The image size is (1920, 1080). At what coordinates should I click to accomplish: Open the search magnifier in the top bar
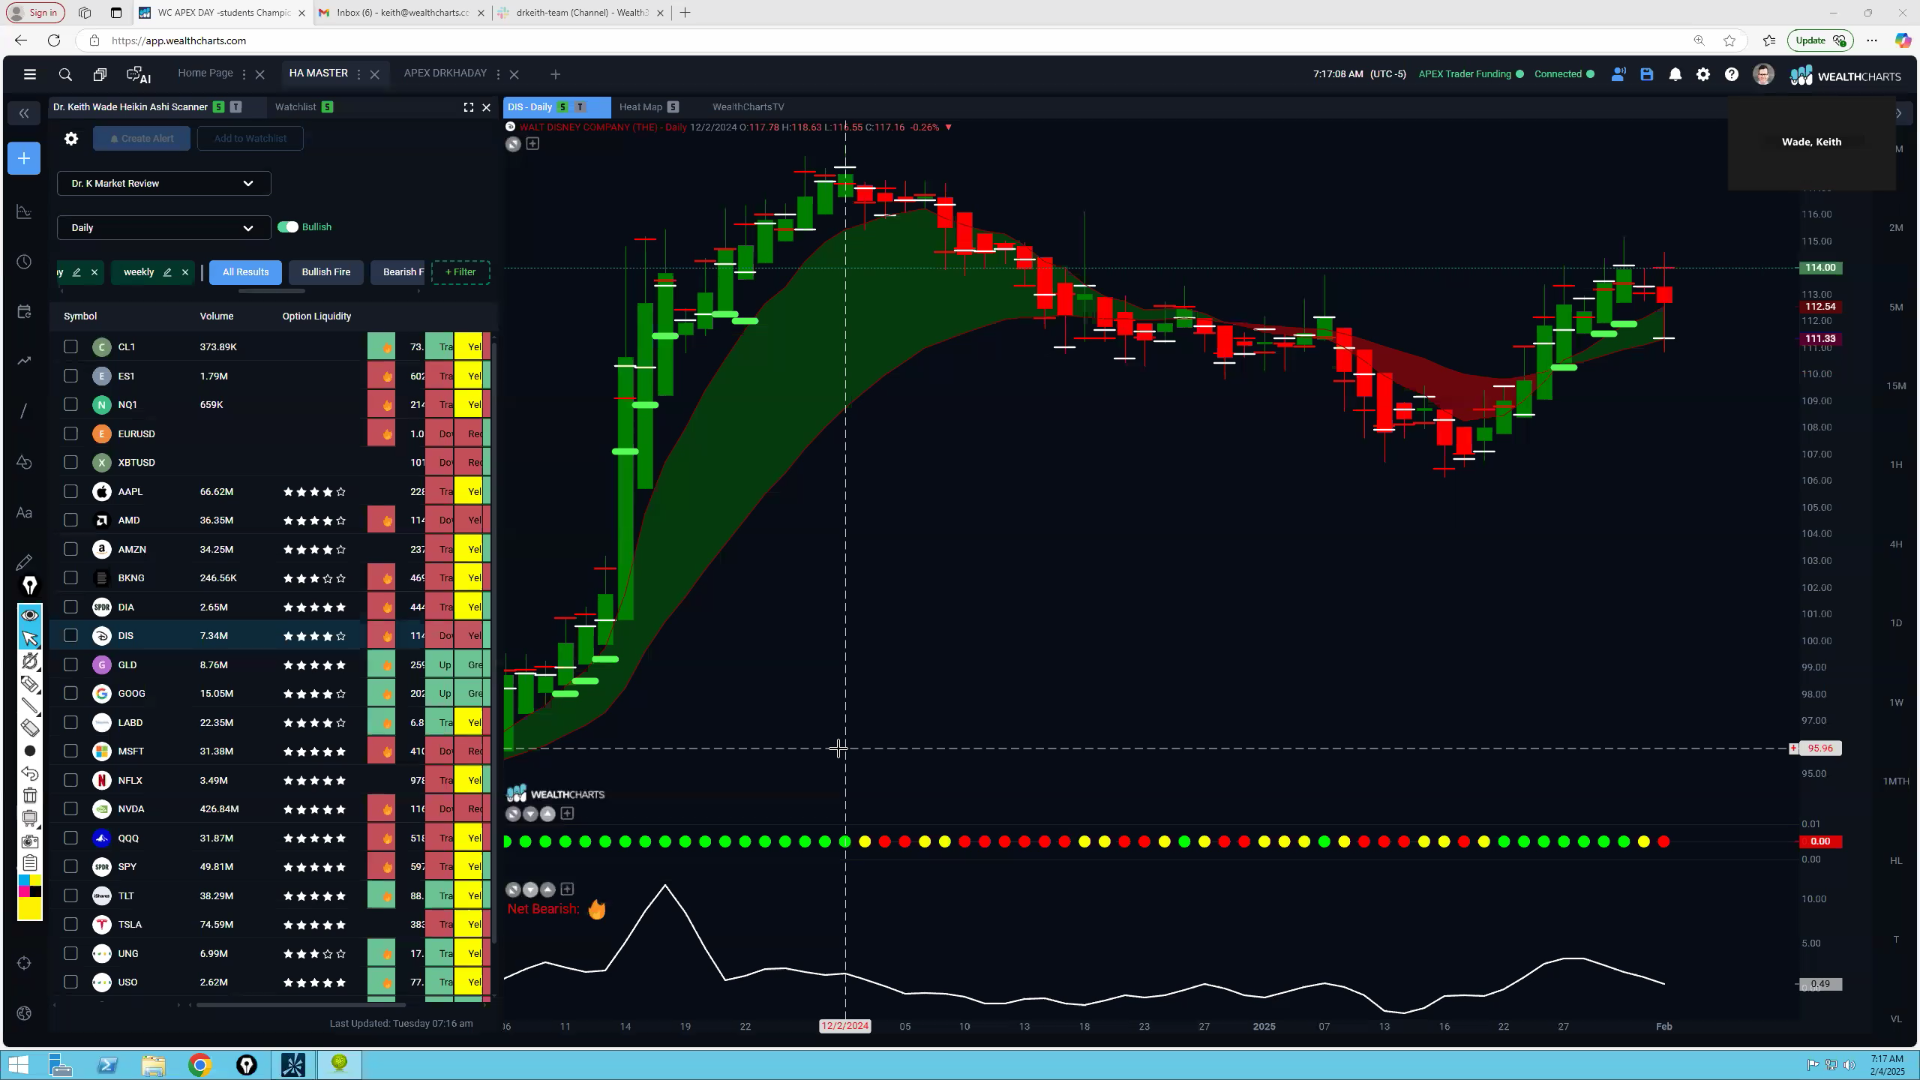[65, 74]
